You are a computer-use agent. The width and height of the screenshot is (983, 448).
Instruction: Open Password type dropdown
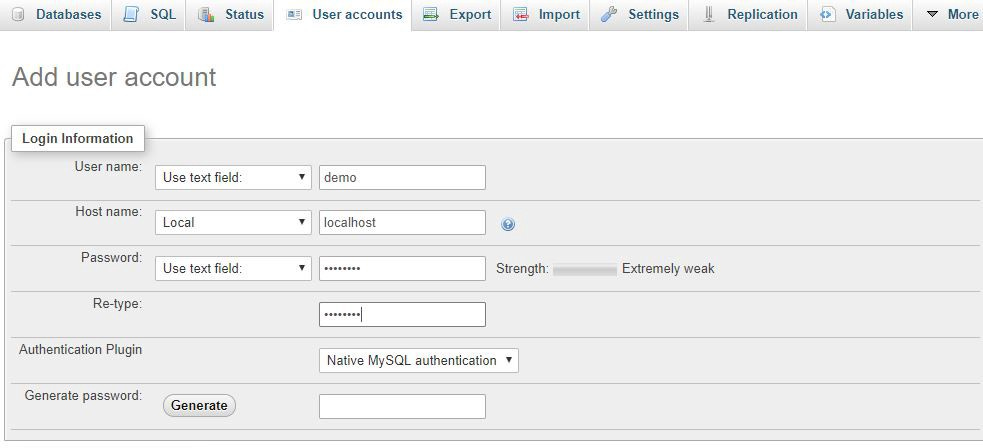coord(233,268)
